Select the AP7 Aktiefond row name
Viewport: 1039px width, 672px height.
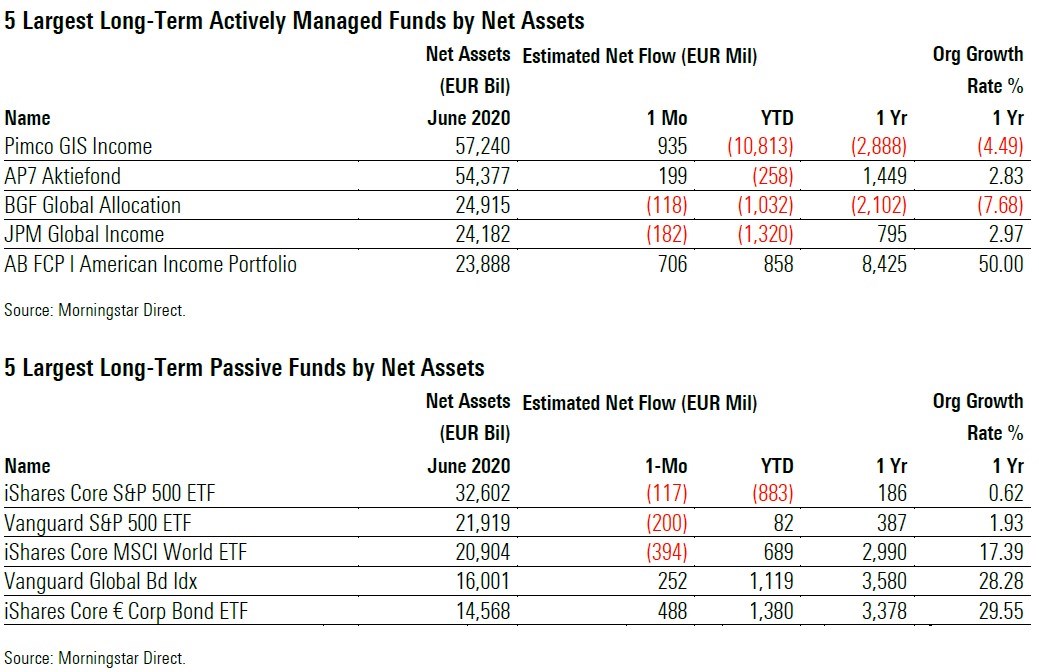pyautogui.click(x=63, y=176)
